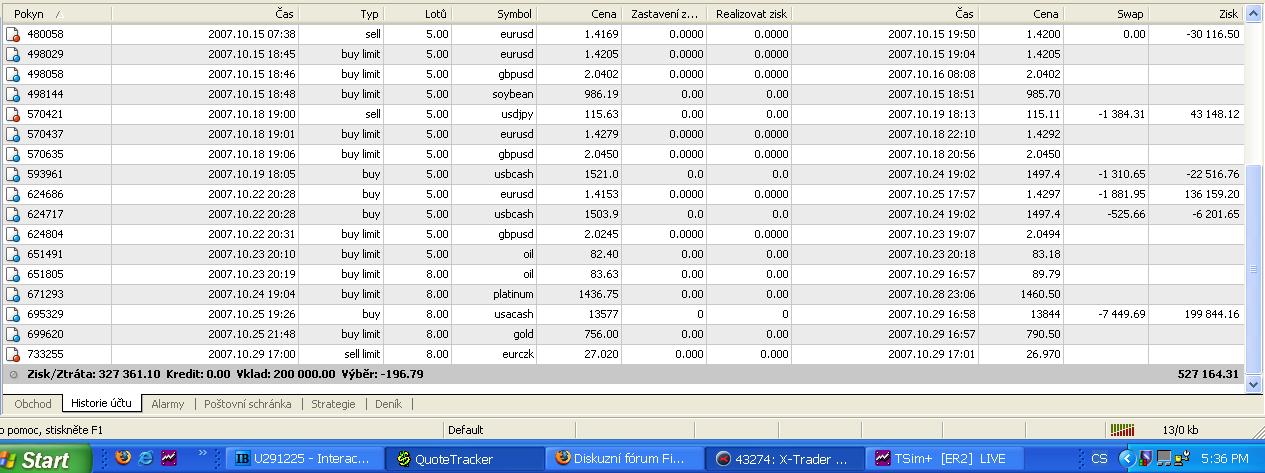Expand hidden quick launch items chevron
This screenshot has height=473, width=1265.
point(203,453)
